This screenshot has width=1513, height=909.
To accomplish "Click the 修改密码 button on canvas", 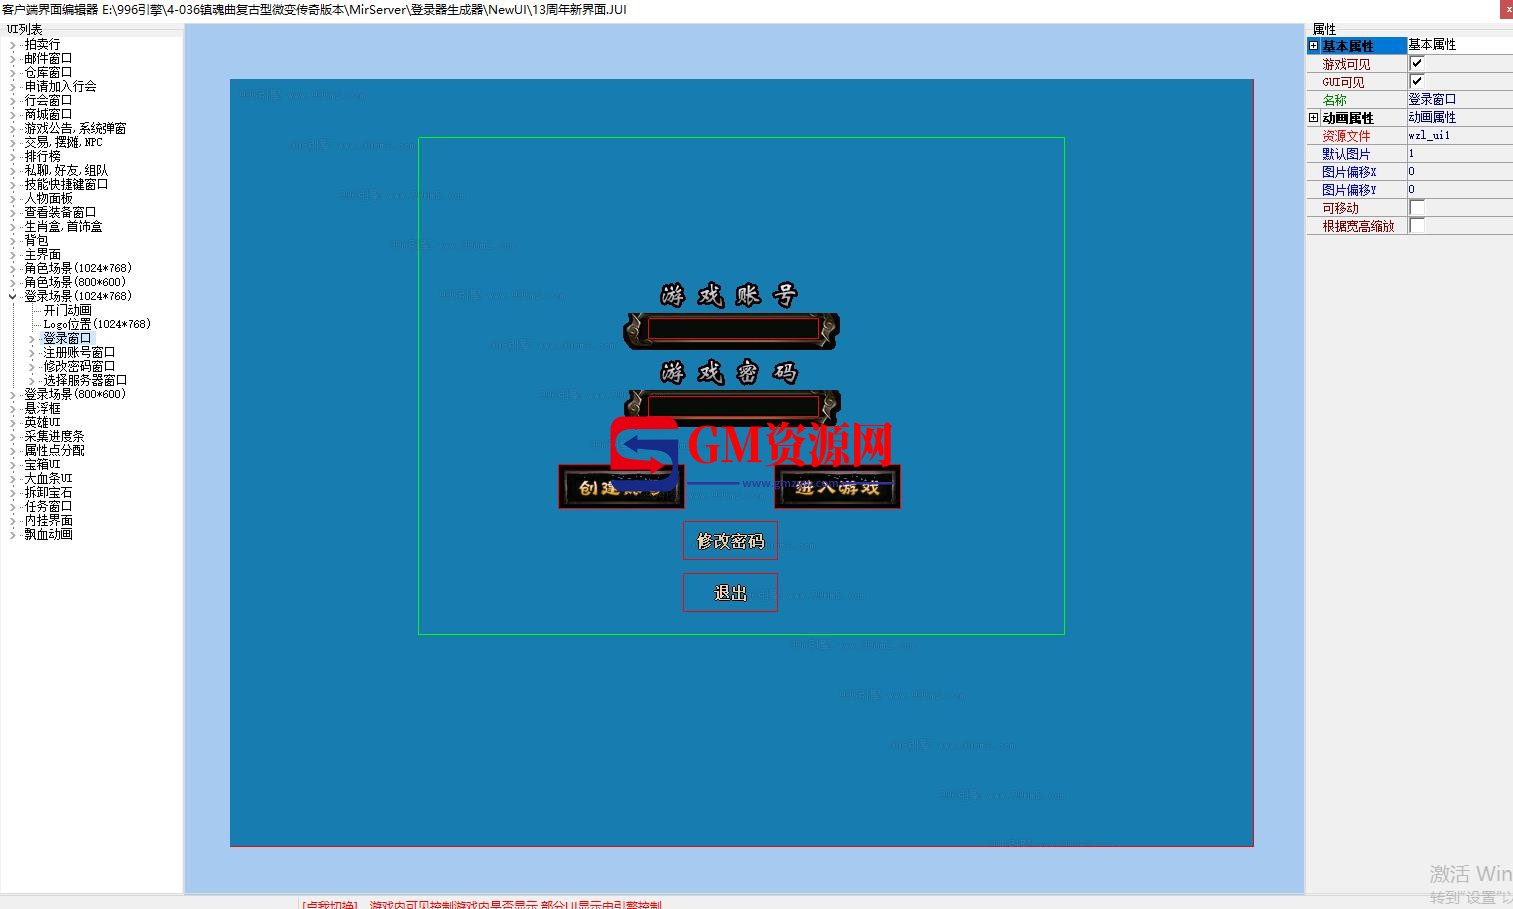I will [x=730, y=541].
